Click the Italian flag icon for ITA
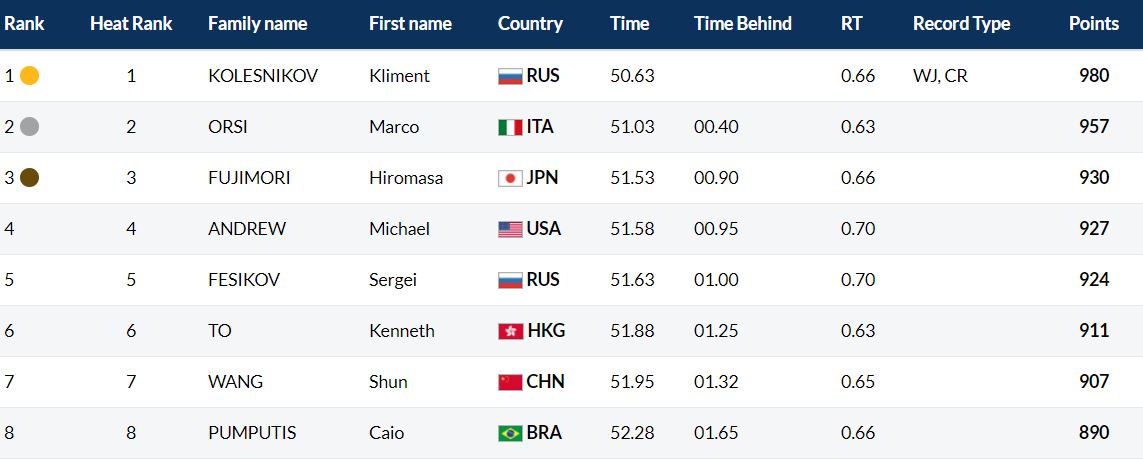This screenshot has height=462, width=1143. 510,127
